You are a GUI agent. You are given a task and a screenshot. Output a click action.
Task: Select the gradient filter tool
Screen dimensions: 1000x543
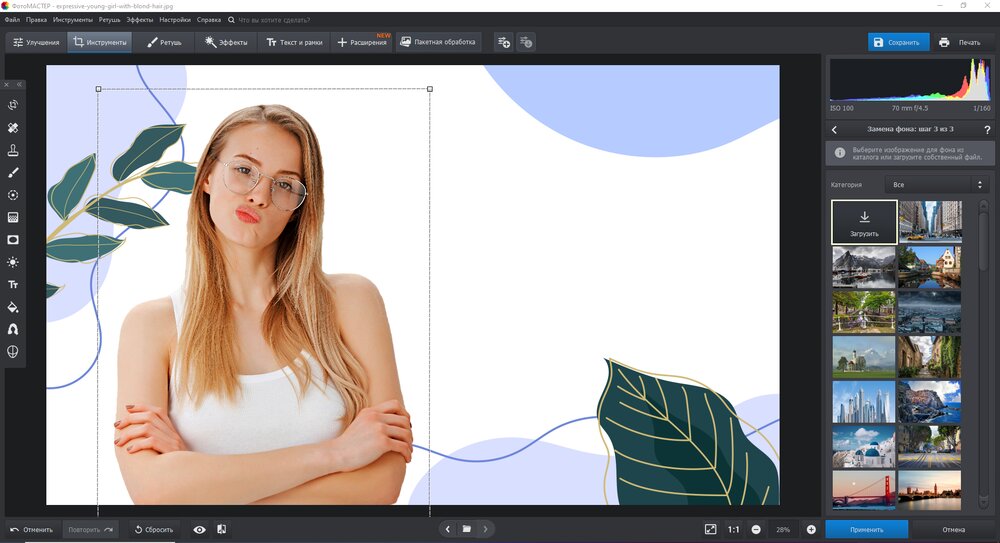click(x=13, y=218)
